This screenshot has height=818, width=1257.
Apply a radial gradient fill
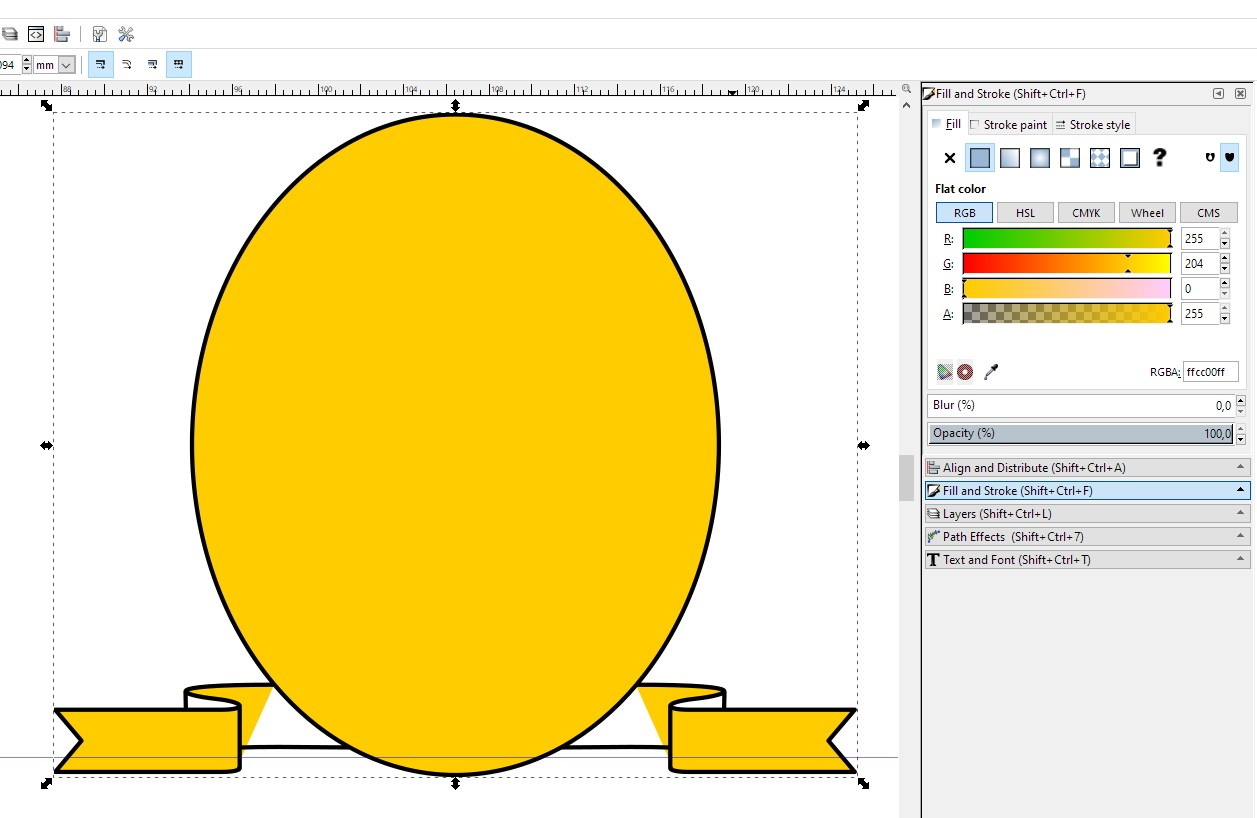[x=1039, y=157]
